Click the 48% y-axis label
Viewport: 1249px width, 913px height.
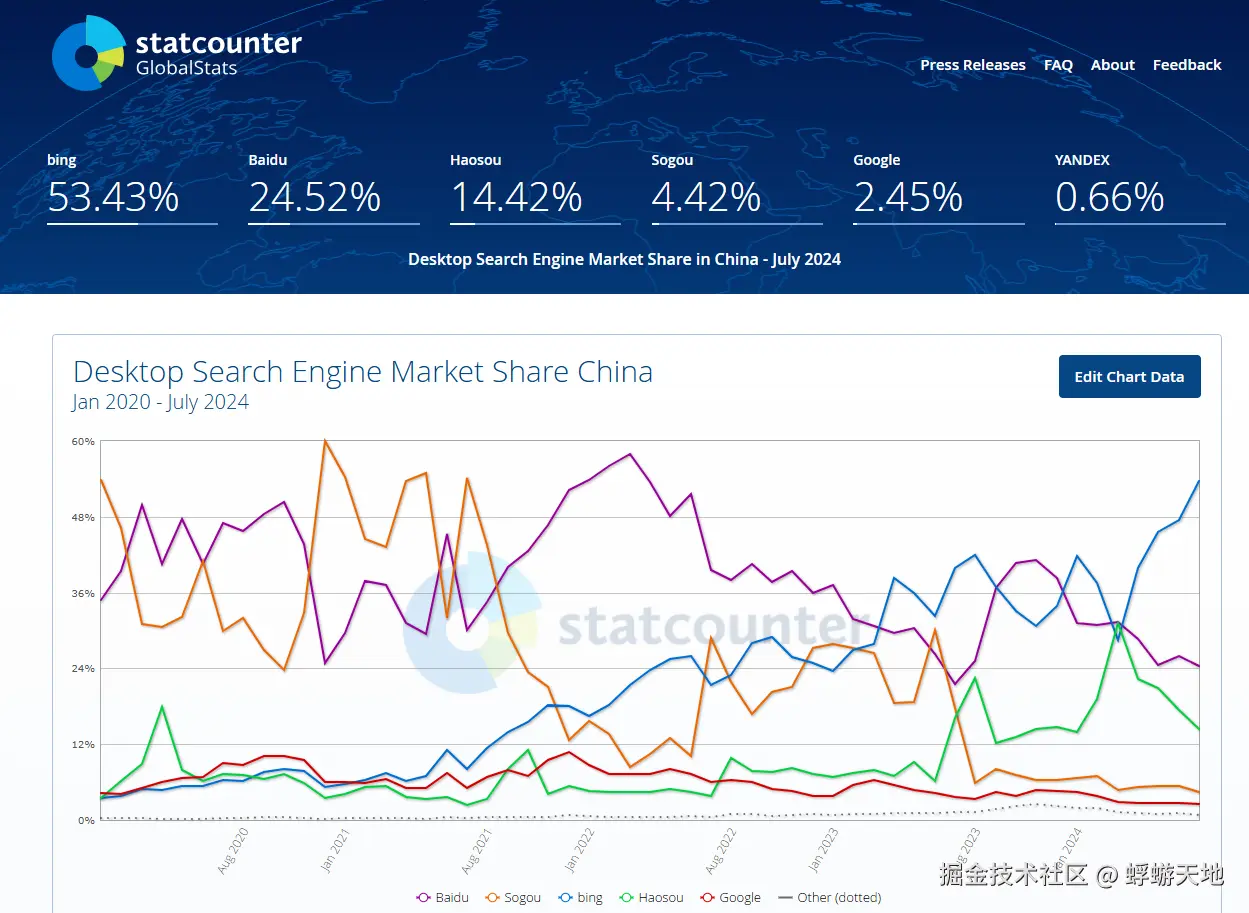coord(83,518)
